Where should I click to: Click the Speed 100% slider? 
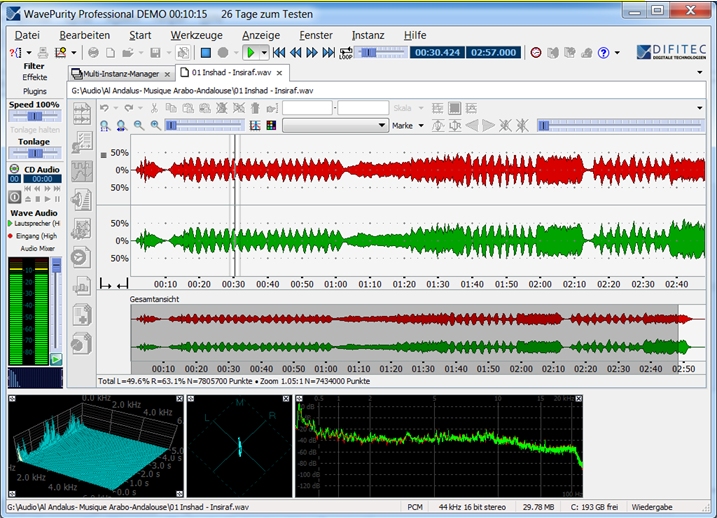(x=35, y=116)
